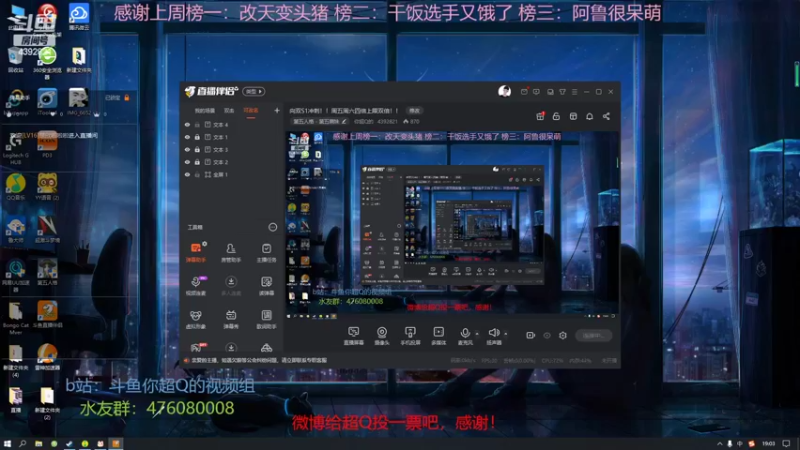This screenshot has width=800, height=450.
Task: Open the 弹幕助手 tool
Action: (x=196, y=252)
